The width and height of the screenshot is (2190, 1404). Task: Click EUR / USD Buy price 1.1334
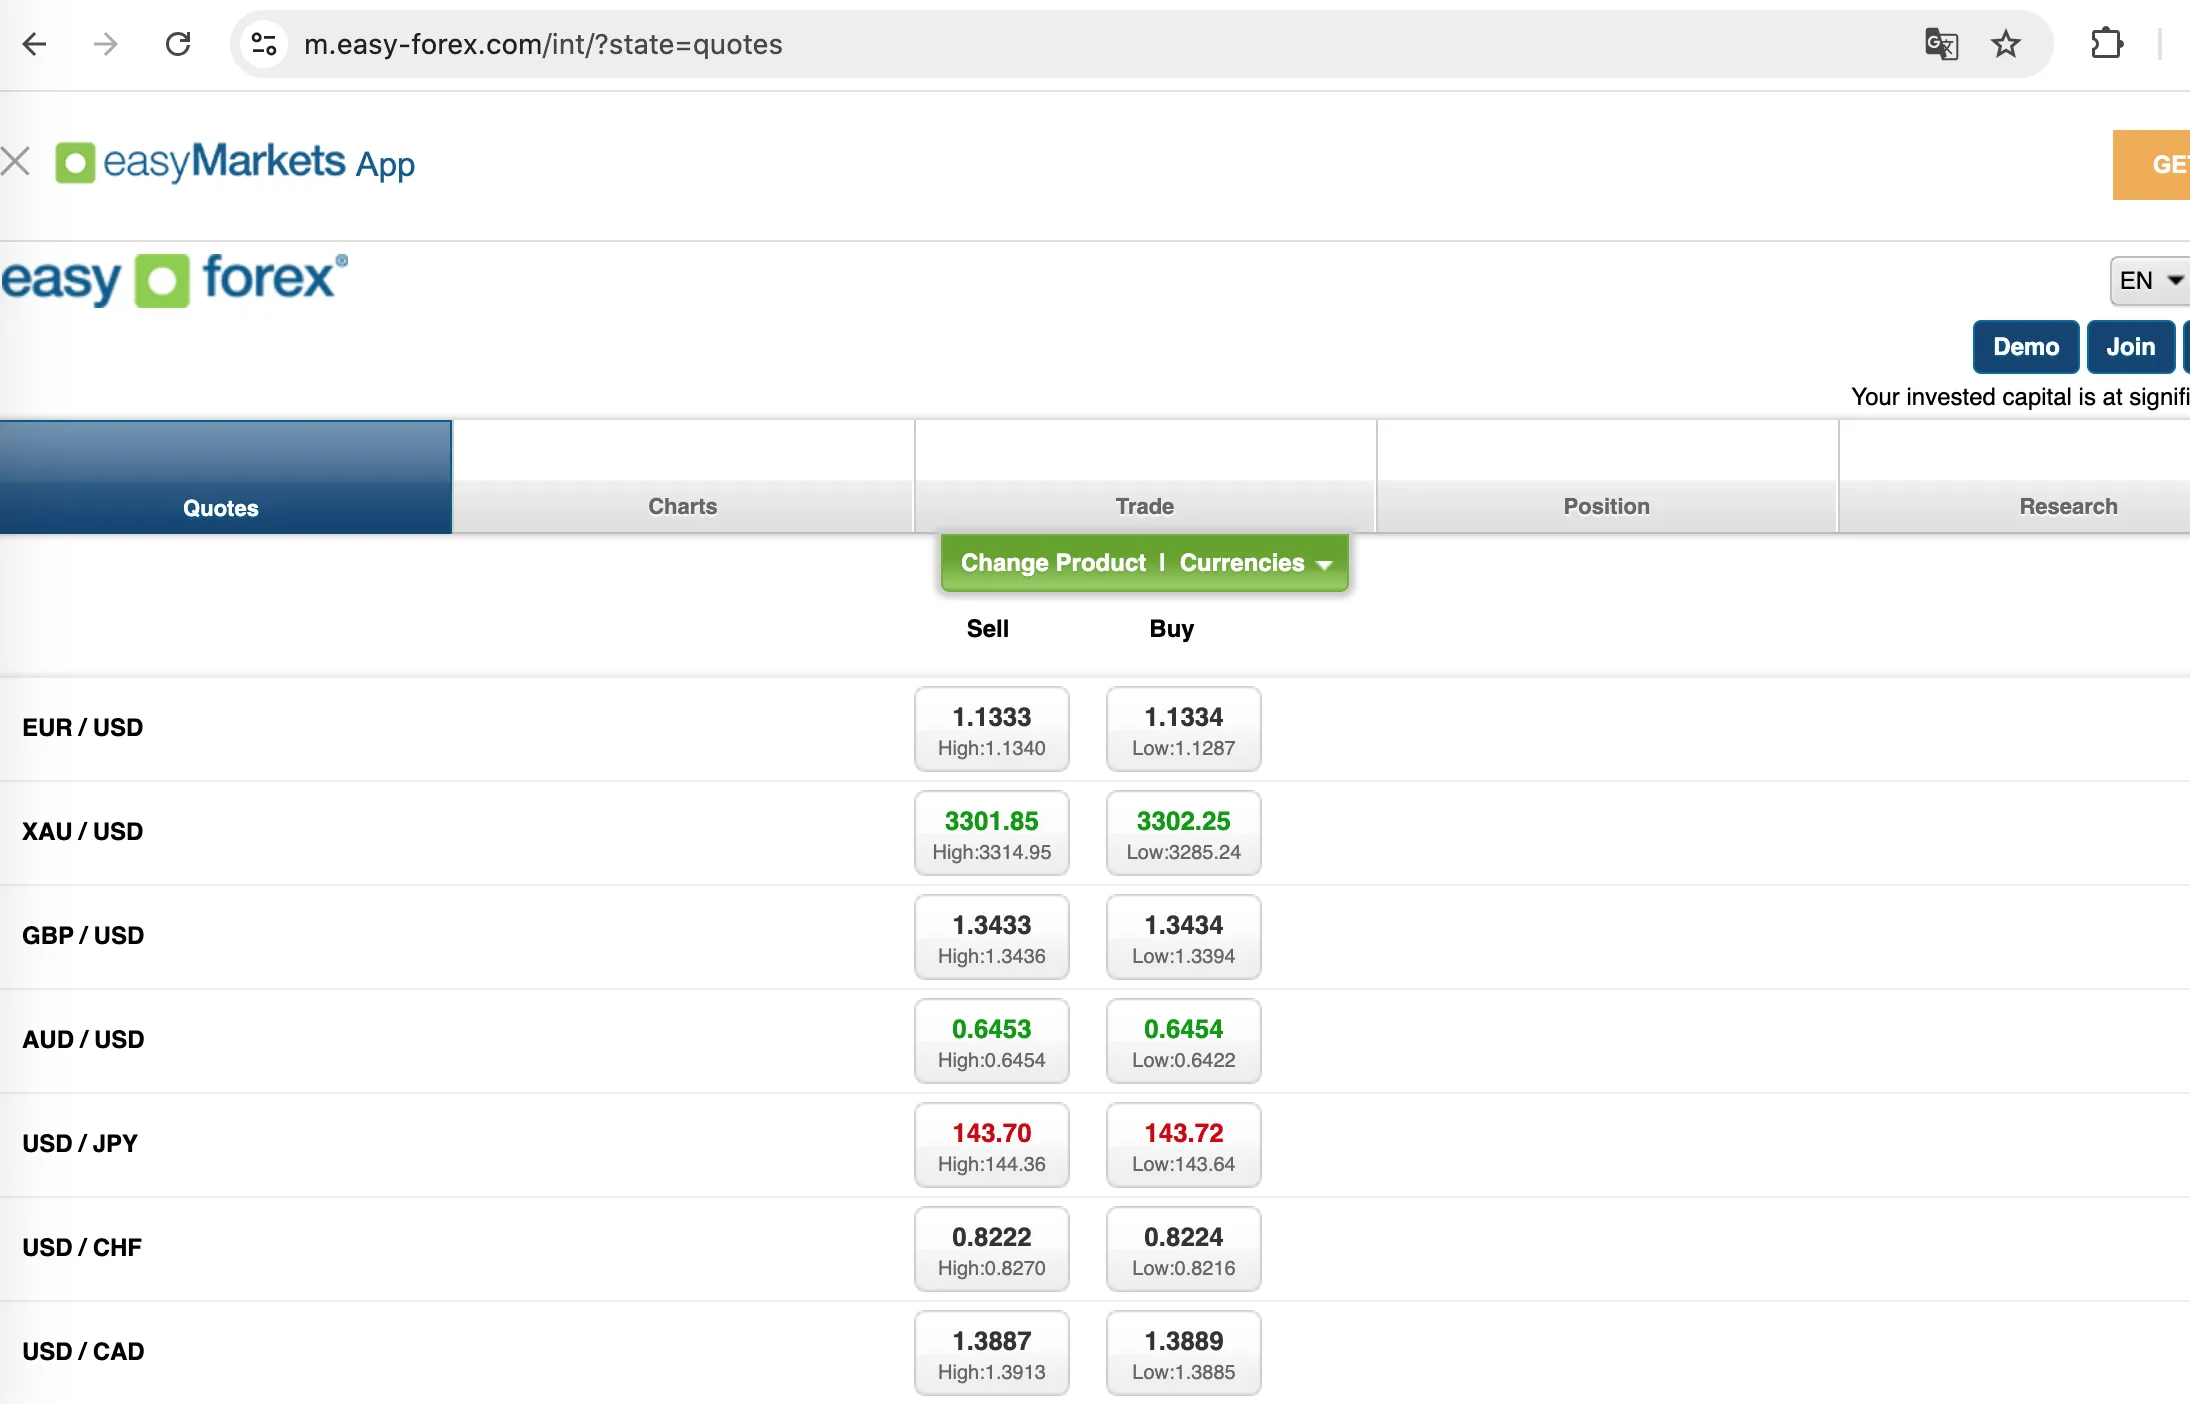1184,729
